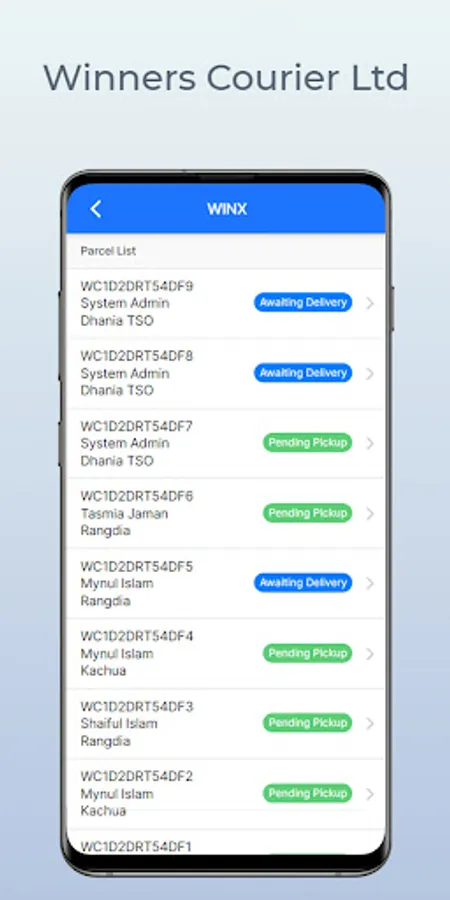Screen dimensions: 450x900
Task: Tap Pending Pickup badge for Shaiful Islam
Action: coord(308,723)
